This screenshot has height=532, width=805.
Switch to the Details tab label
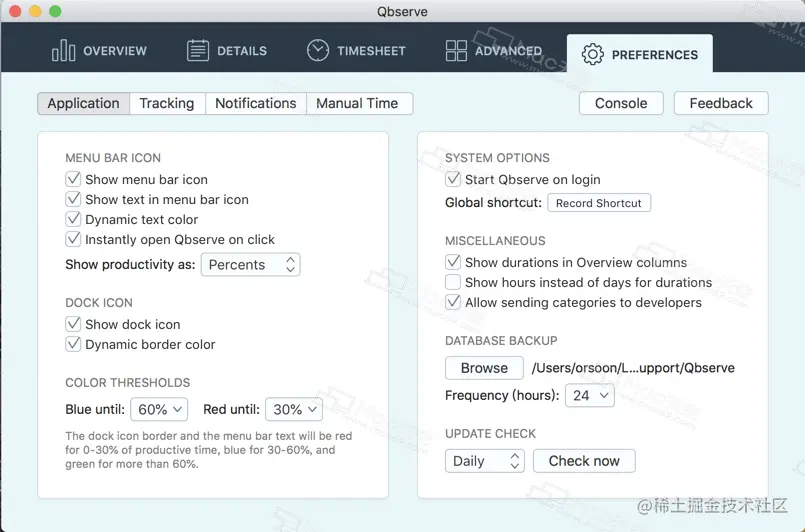point(242,51)
